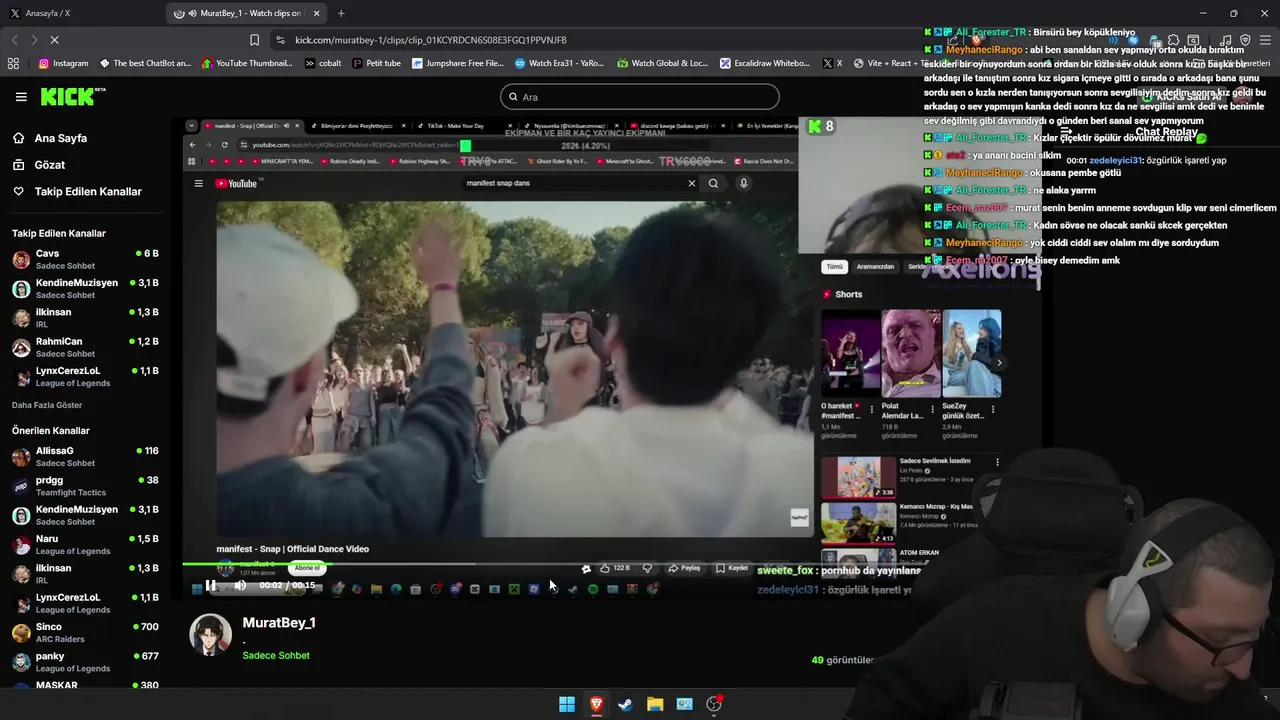The image size is (1280, 720).
Task: Open YouTube Thumbnail bookmark
Action: click(247, 63)
